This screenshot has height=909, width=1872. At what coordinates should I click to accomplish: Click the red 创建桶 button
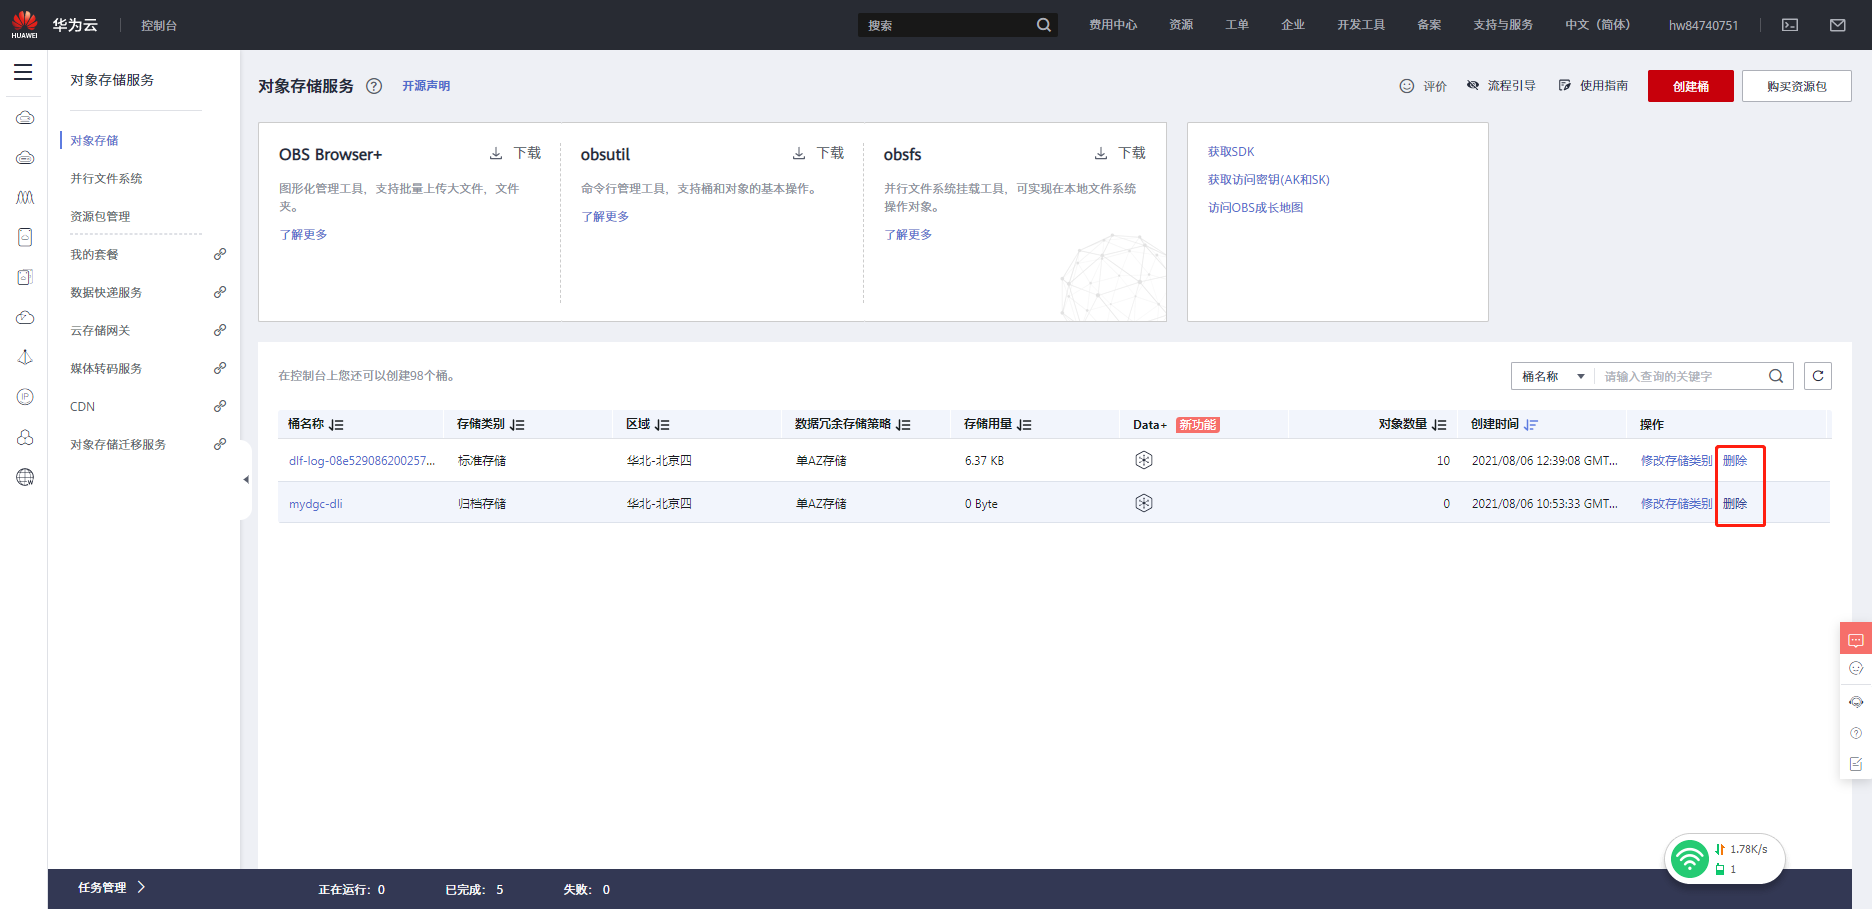click(x=1691, y=86)
